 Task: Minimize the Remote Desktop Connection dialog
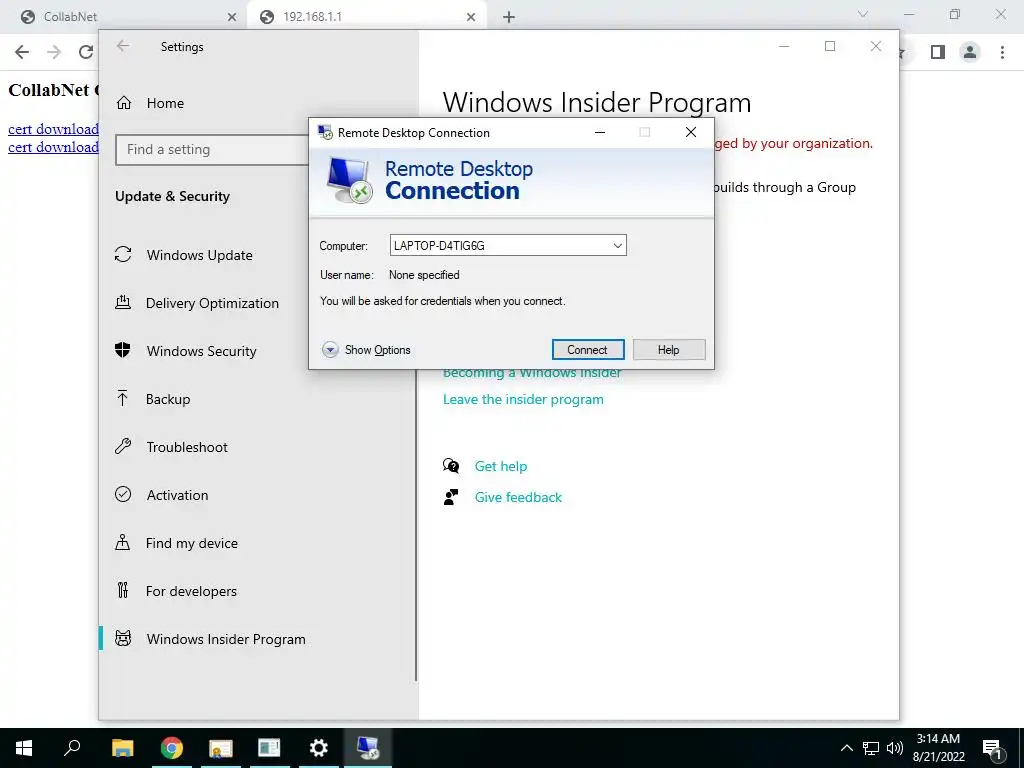(600, 133)
